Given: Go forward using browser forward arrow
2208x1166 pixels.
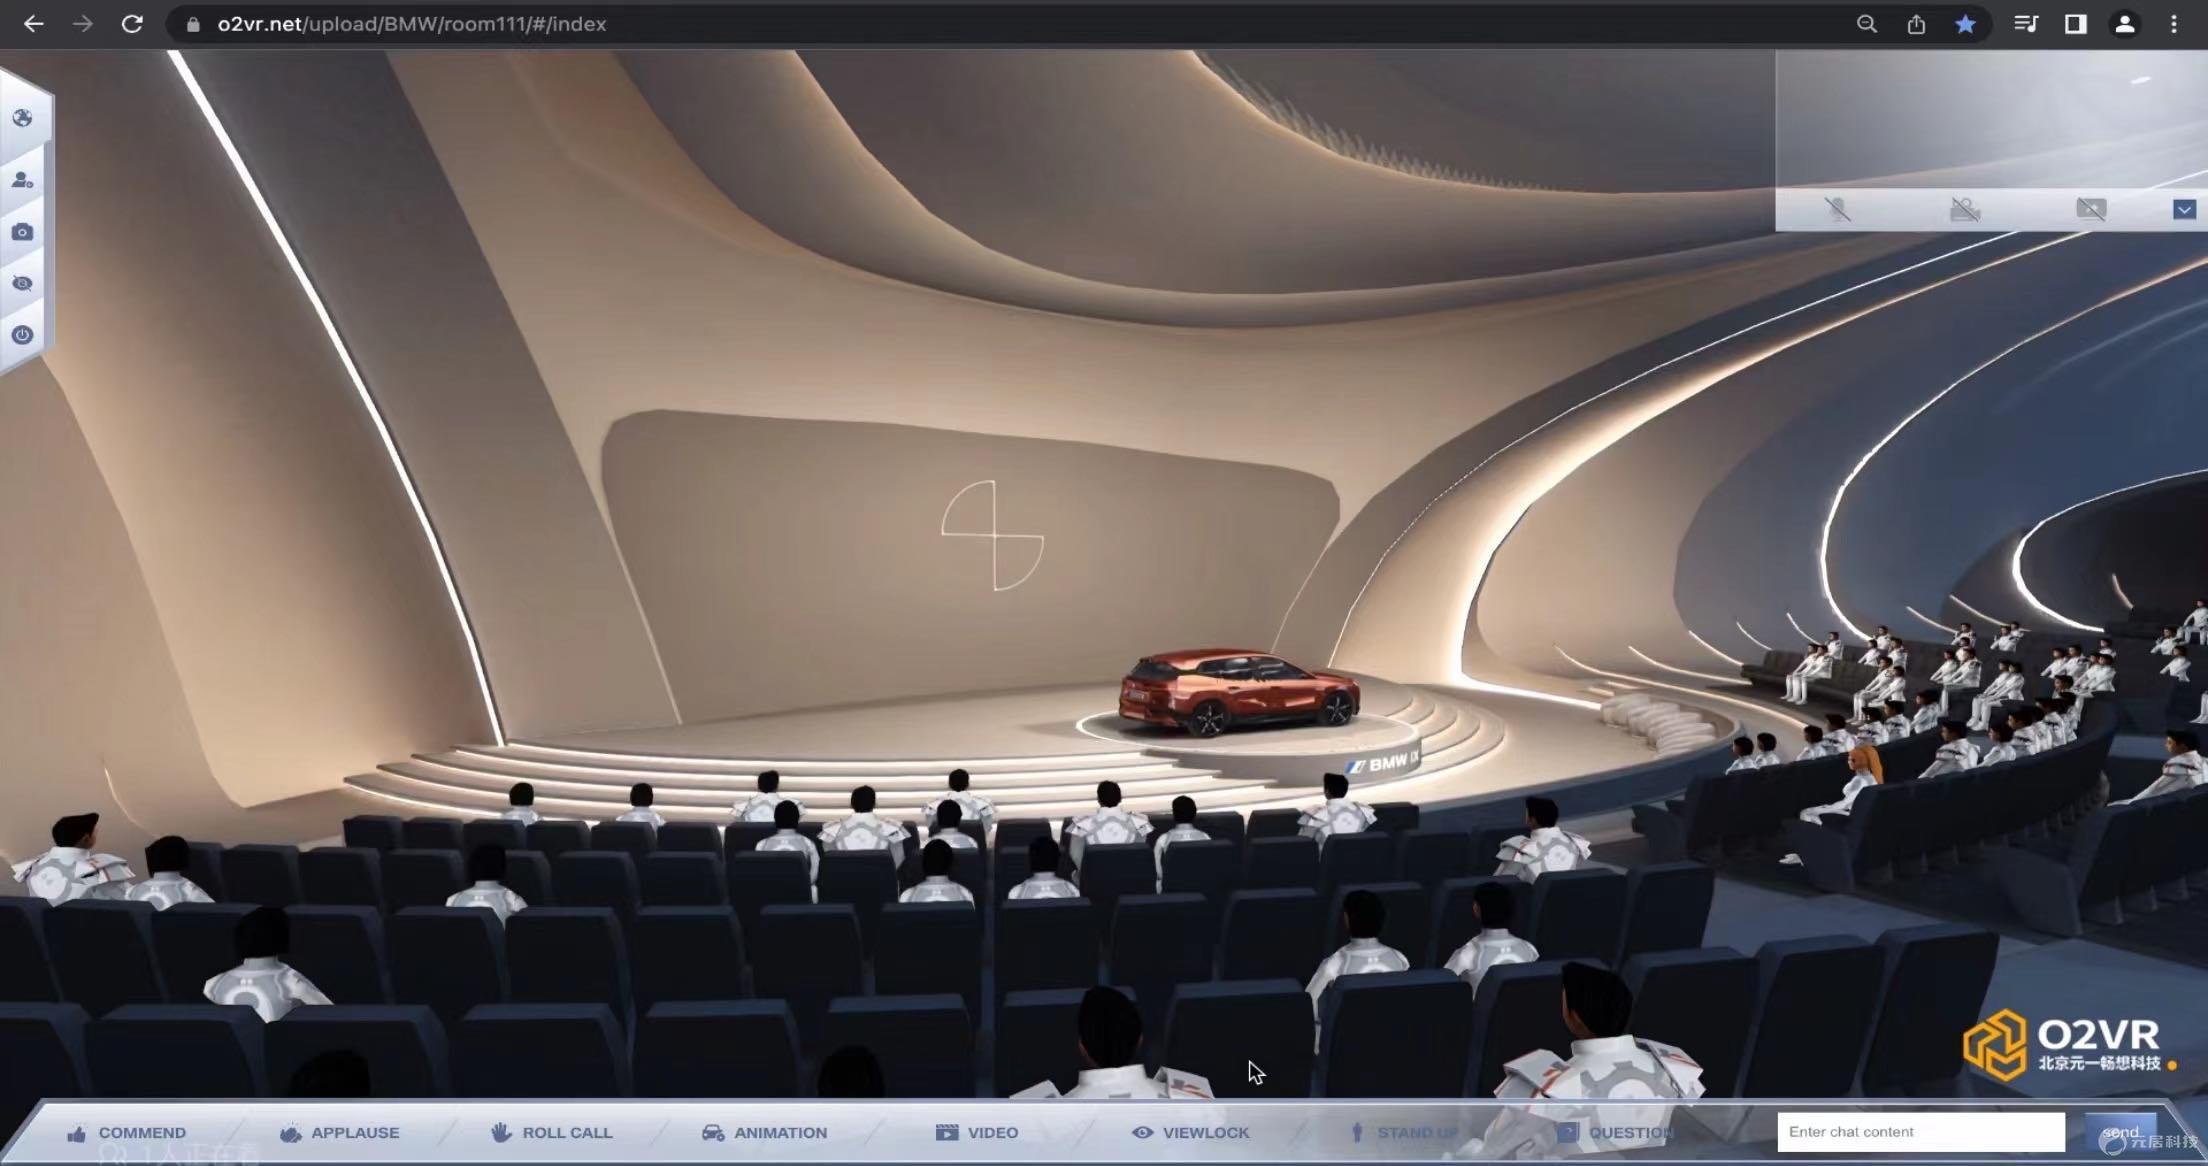Looking at the screenshot, I should coord(83,24).
